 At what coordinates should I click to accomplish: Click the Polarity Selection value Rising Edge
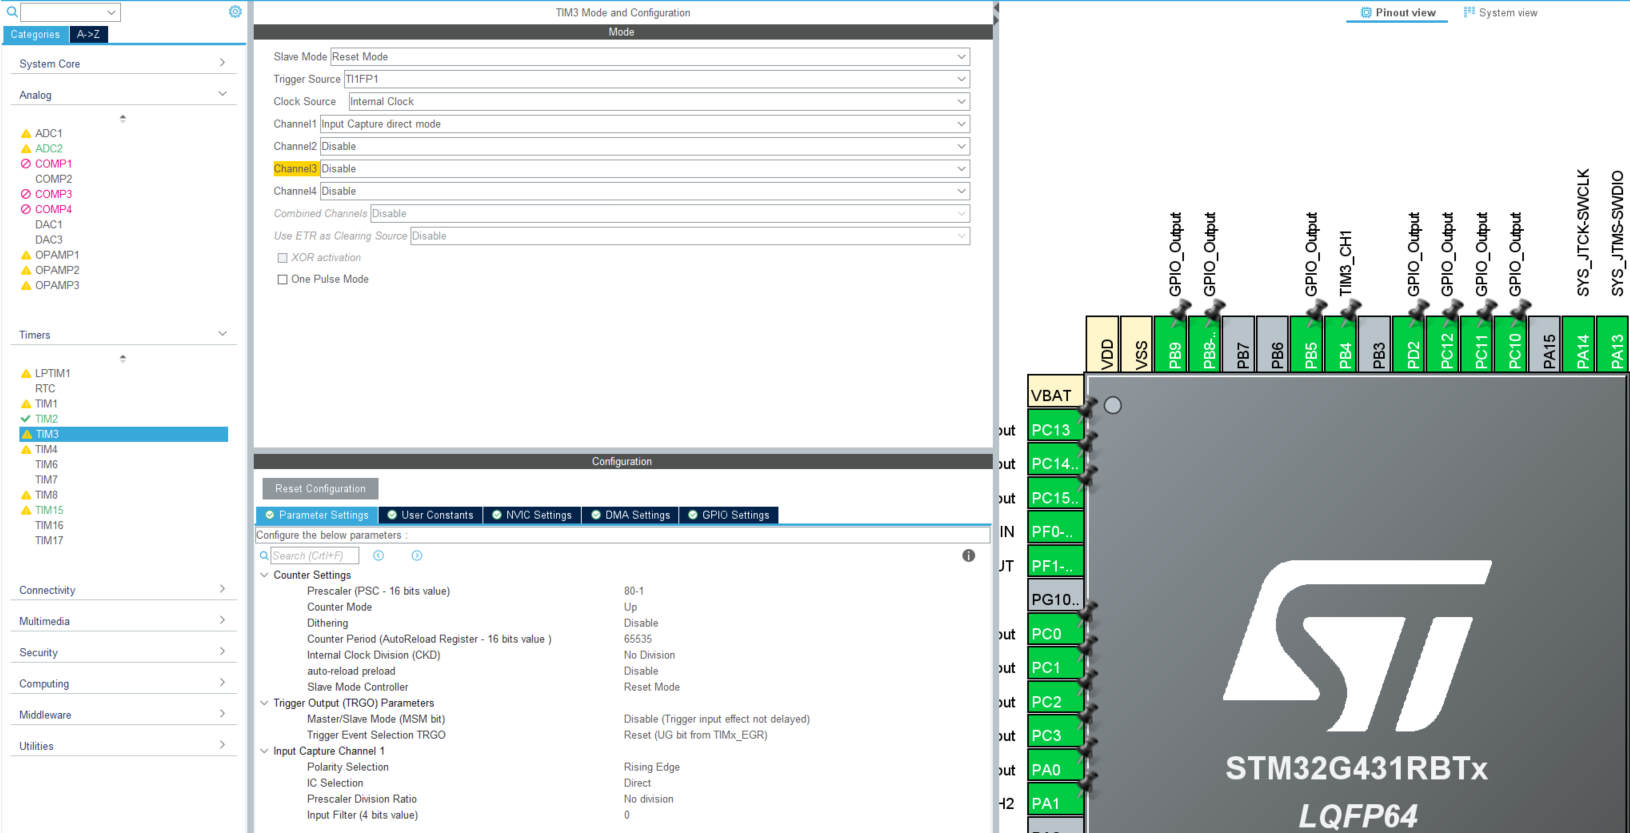pos(652,767)
